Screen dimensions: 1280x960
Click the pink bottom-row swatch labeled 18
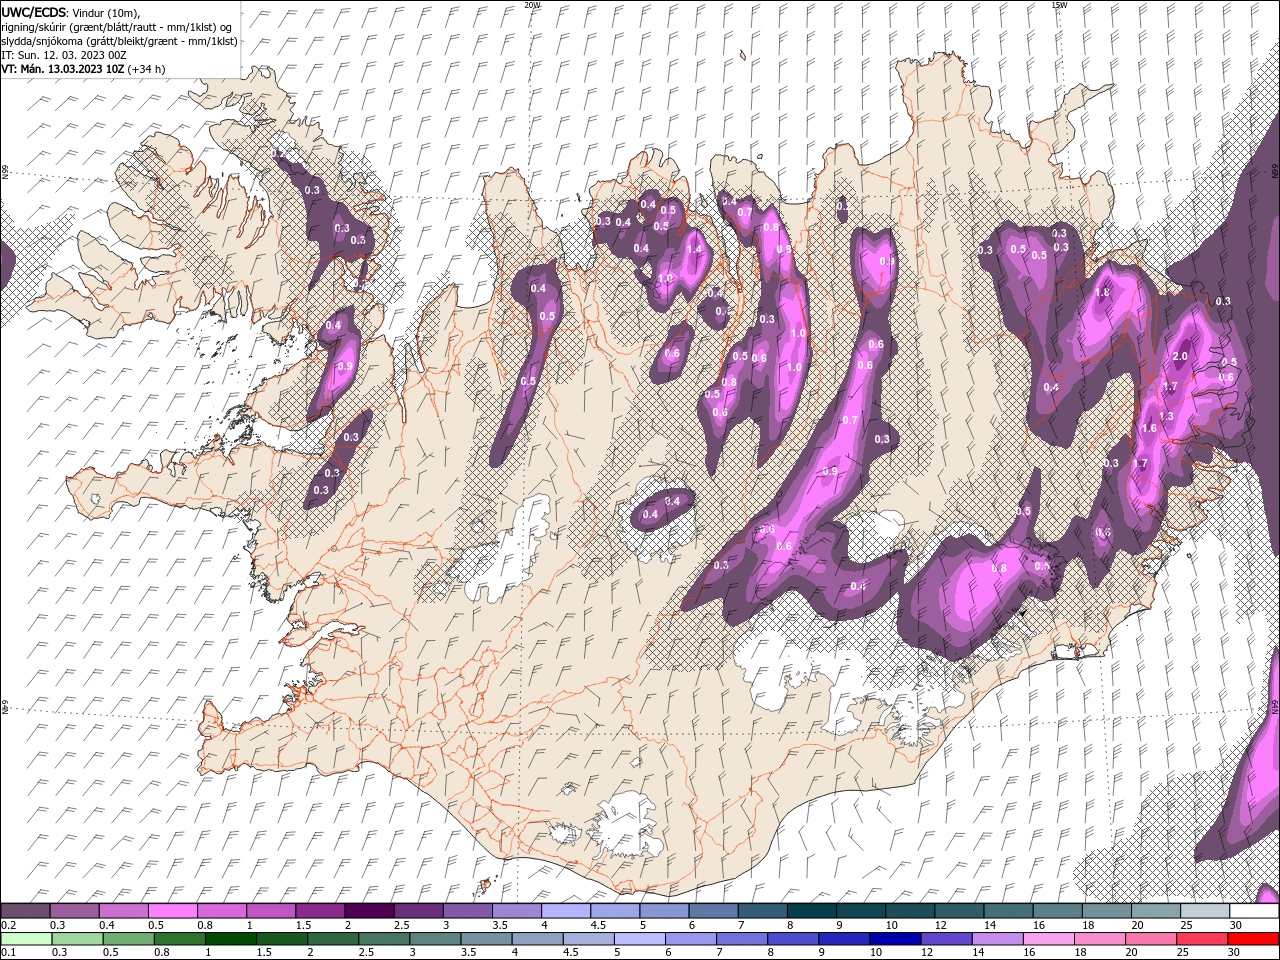tap(1099, 939)
